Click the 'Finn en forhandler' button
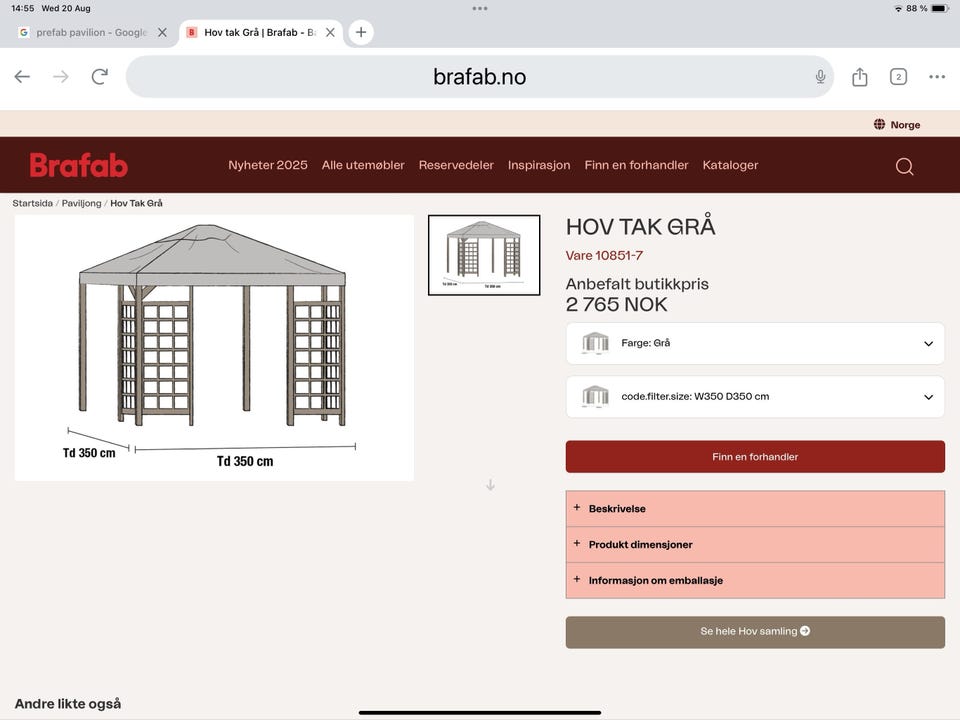Screen dimensions: 960x720 point(755,456)
